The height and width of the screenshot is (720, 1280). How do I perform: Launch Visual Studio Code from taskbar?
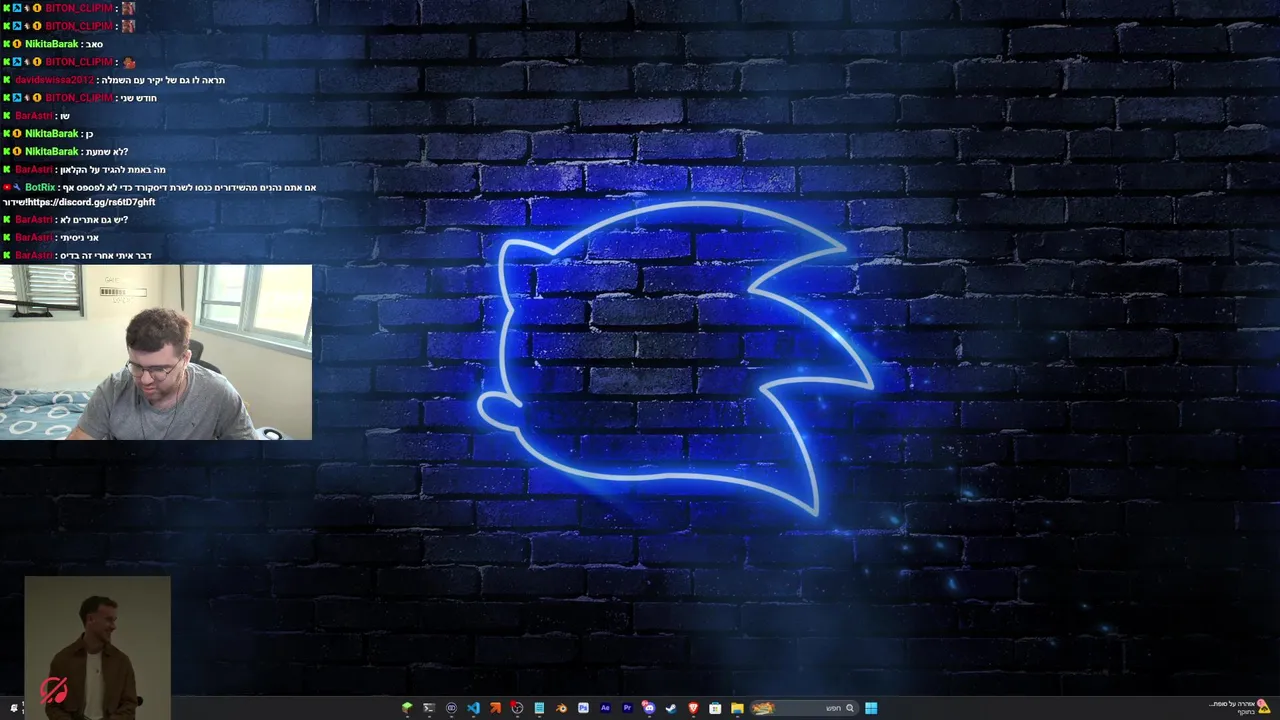(x=473, y=708)
